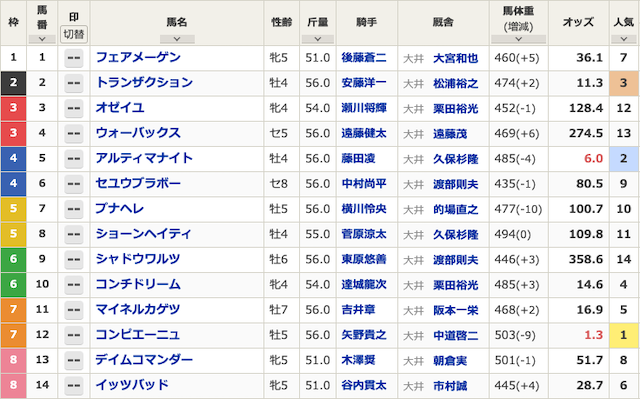Screen dimensions: 640x399
Task: Click odds 1.3 for コンビエーニュ
Action: 593,335
